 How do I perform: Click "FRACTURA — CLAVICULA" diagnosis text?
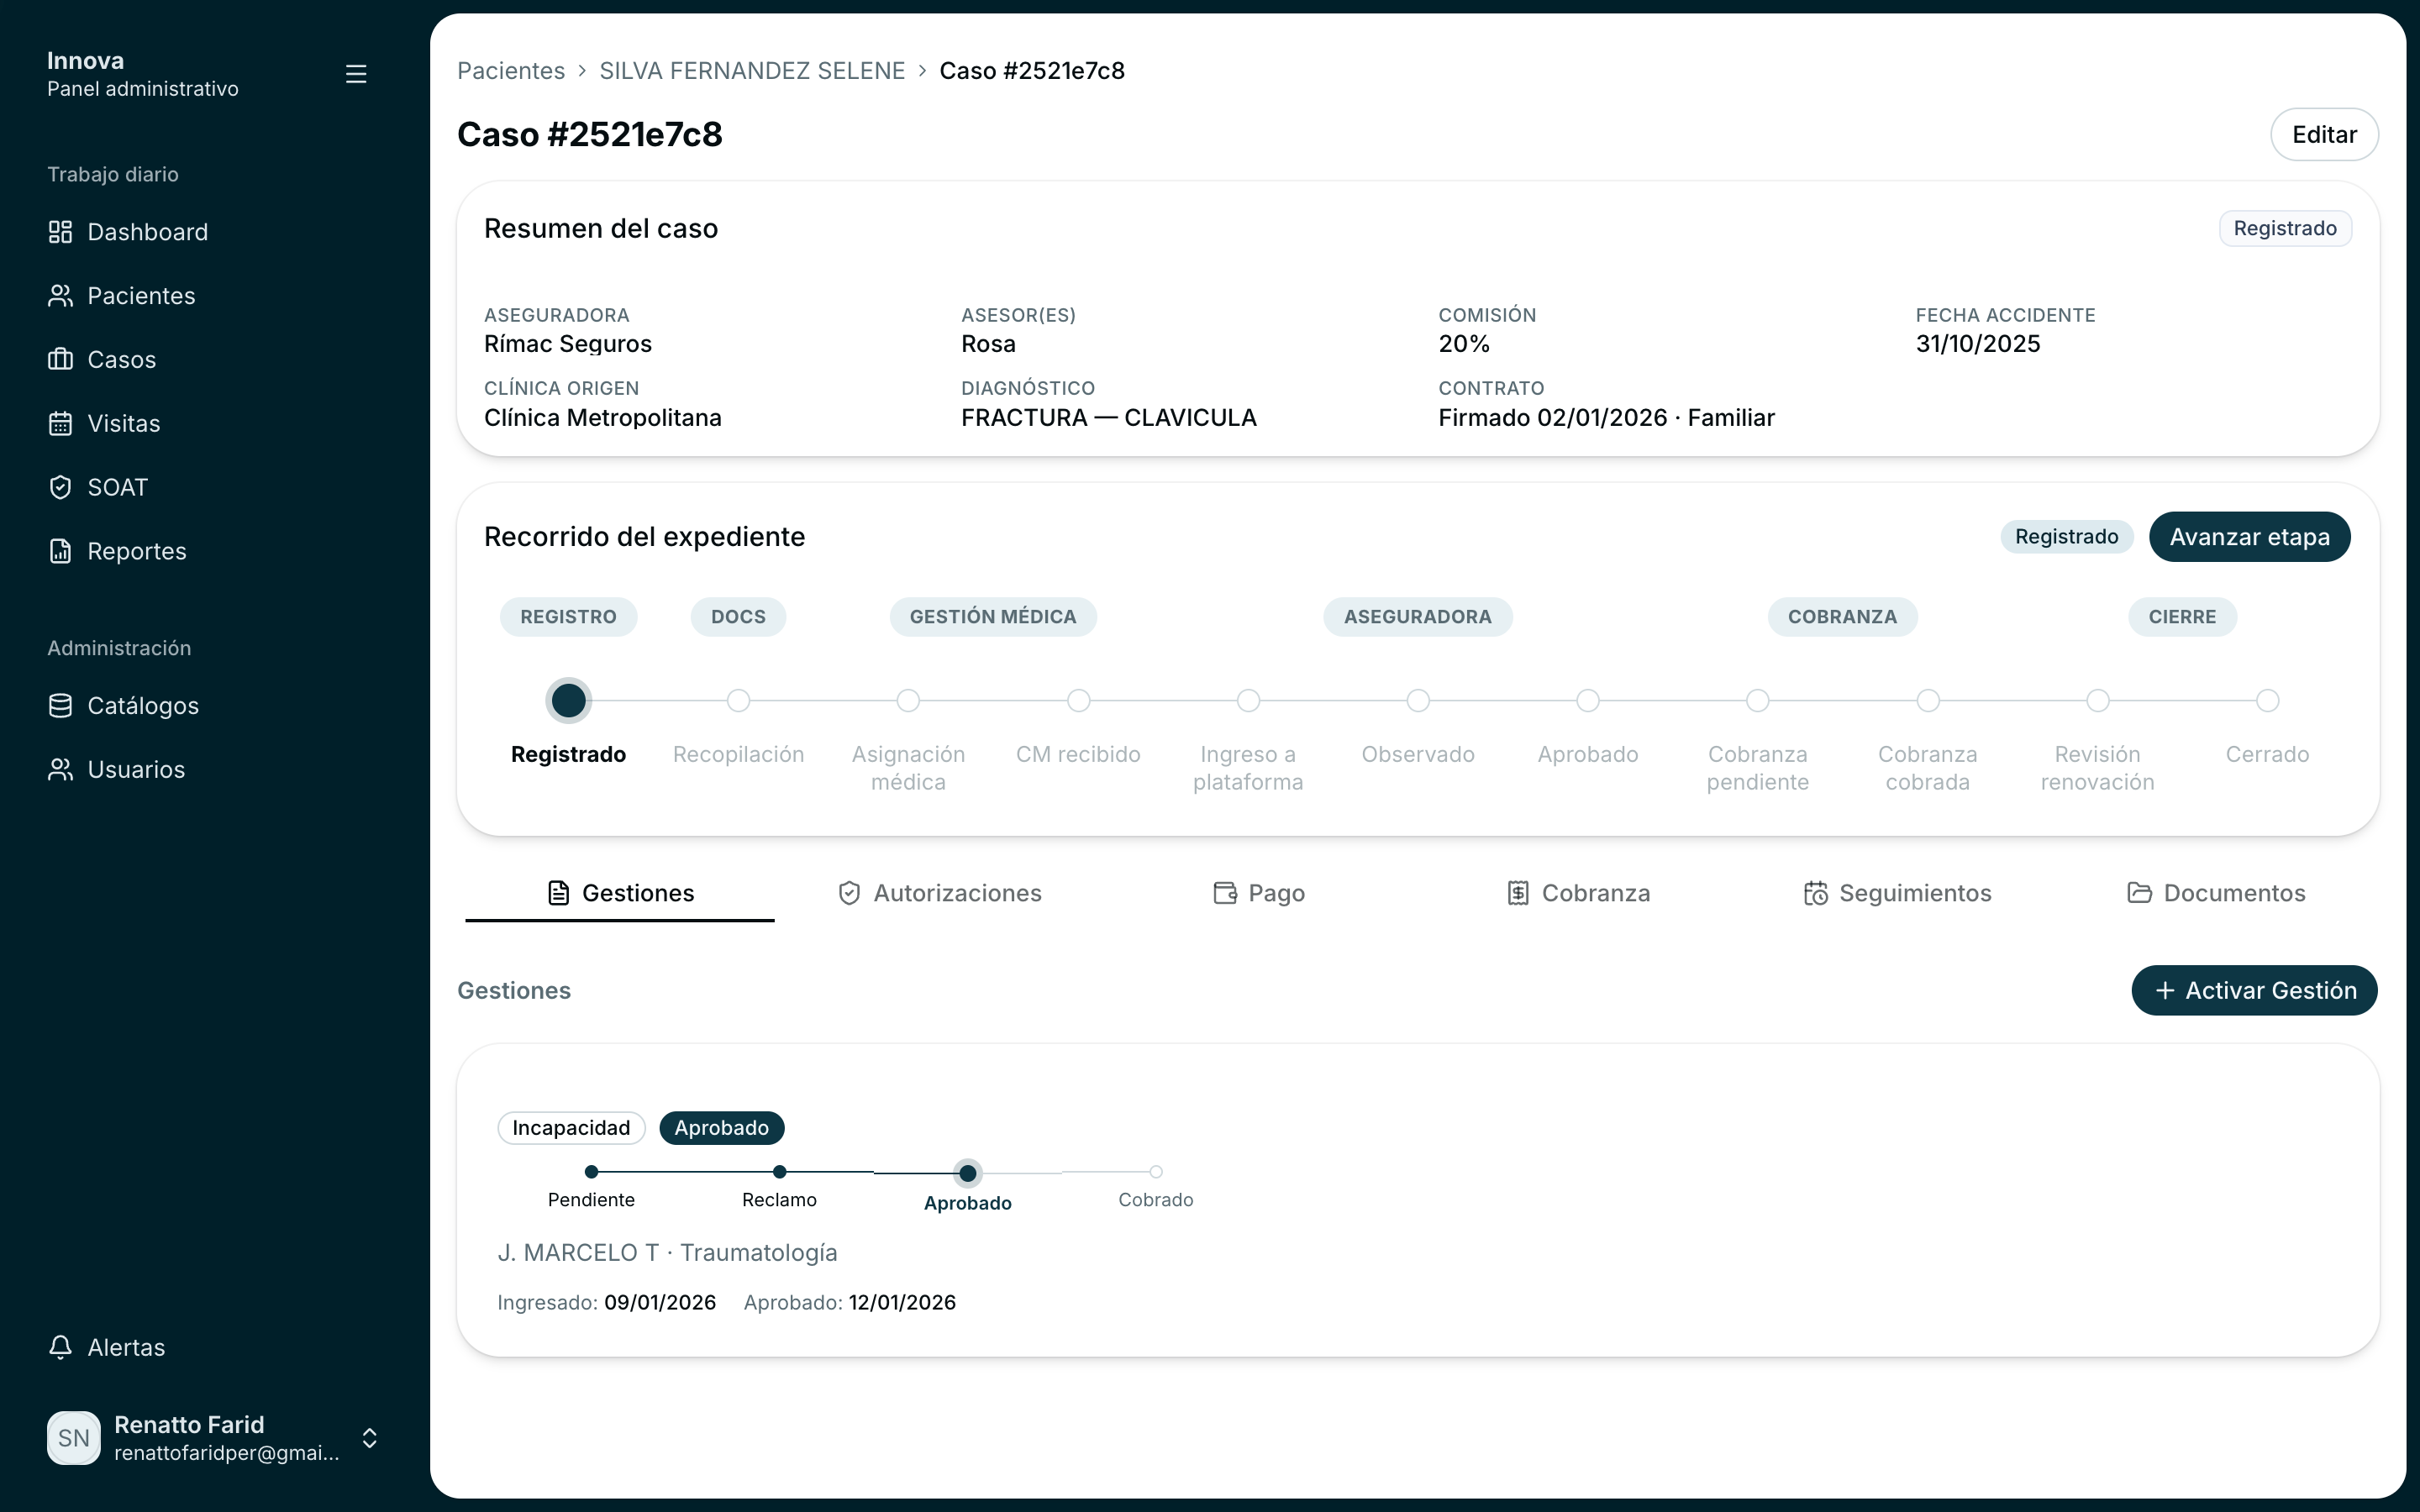[x=1109, y=418]
